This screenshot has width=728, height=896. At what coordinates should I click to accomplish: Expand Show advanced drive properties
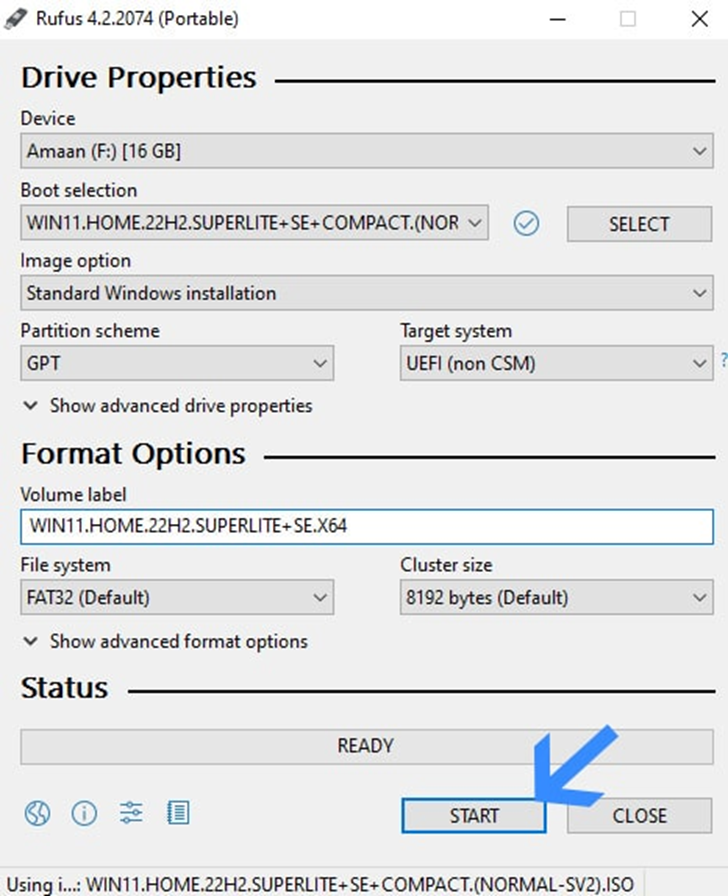coord(167,406)
